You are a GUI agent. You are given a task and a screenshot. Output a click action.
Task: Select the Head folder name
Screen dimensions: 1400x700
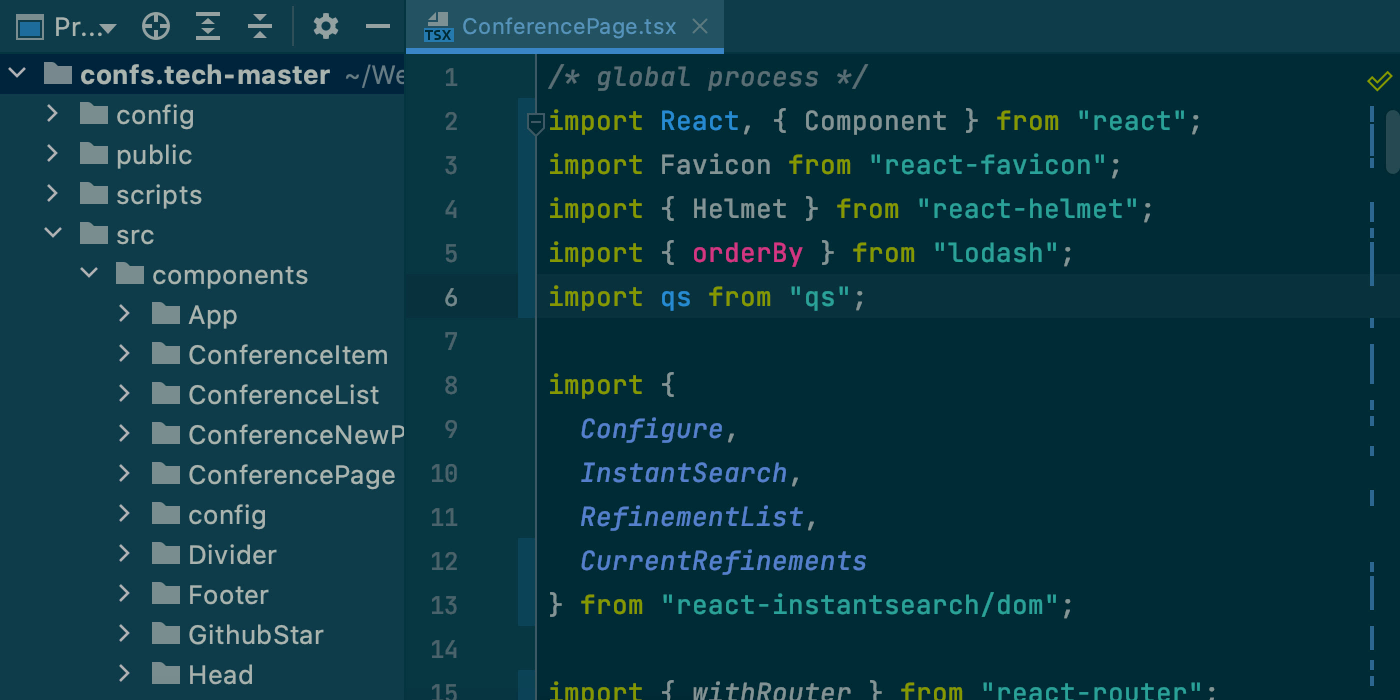[220, 675]
